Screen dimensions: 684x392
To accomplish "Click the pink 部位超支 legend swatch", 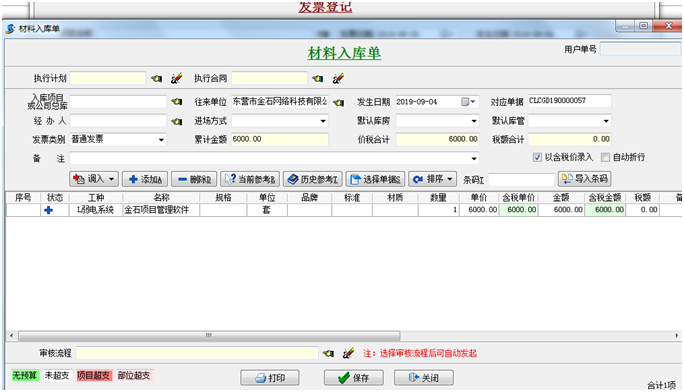I will tap(134, 375).
